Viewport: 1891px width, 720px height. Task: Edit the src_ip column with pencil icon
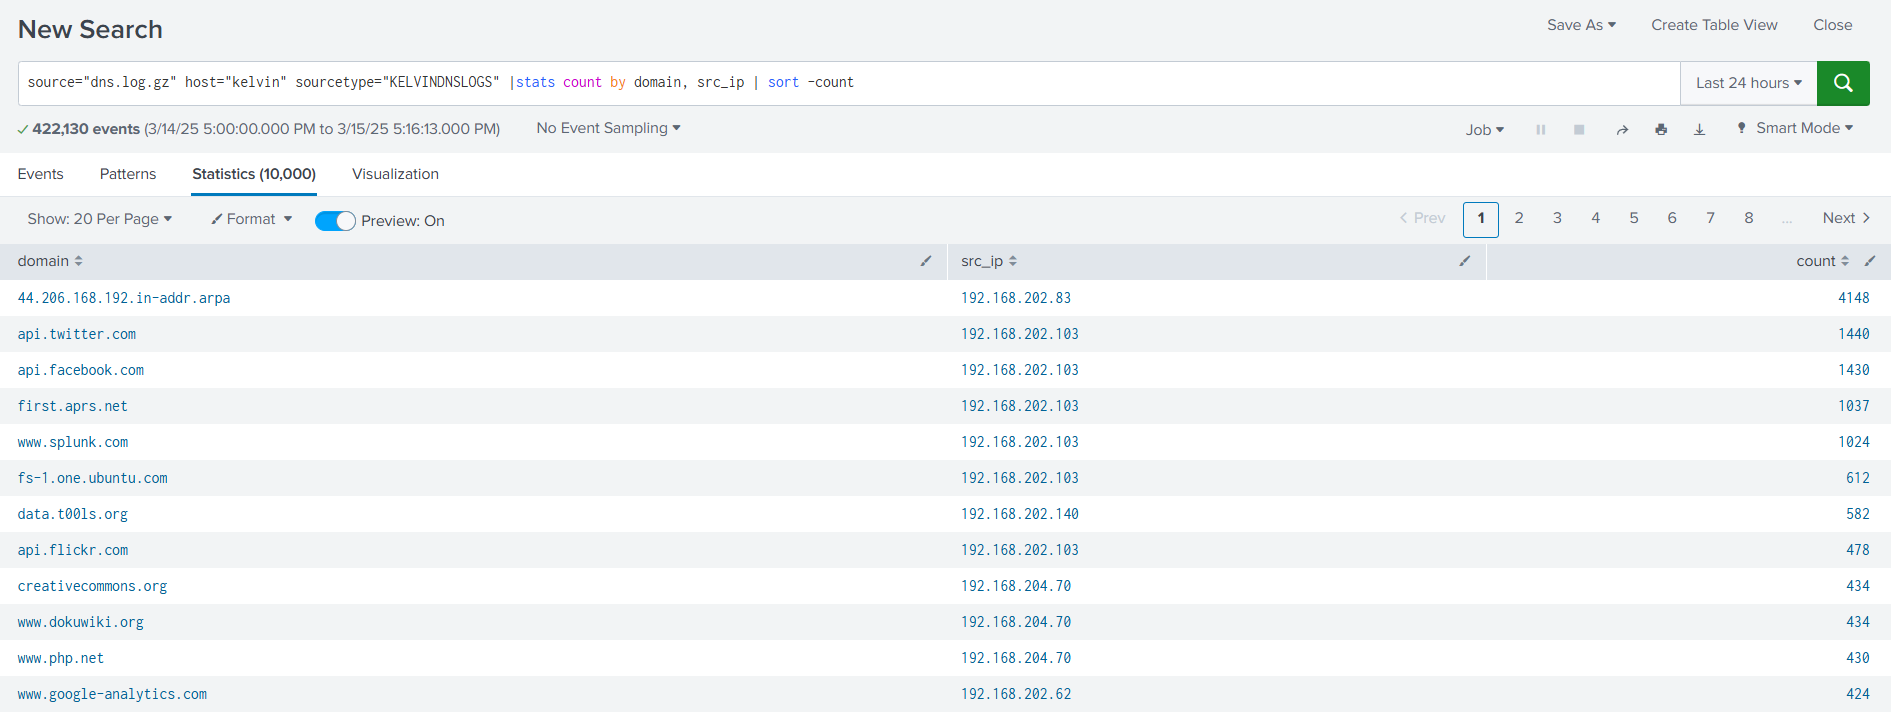pos(1465,261)
